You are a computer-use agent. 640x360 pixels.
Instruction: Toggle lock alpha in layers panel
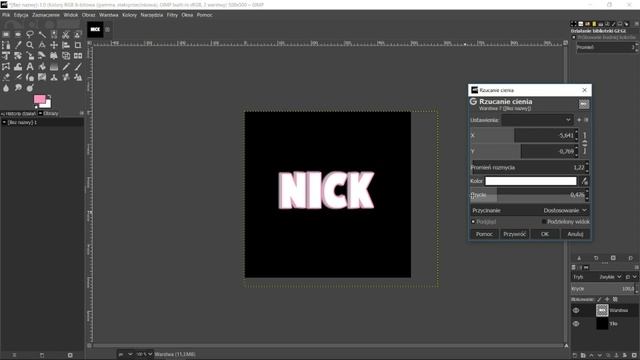(x=615, y=299)
